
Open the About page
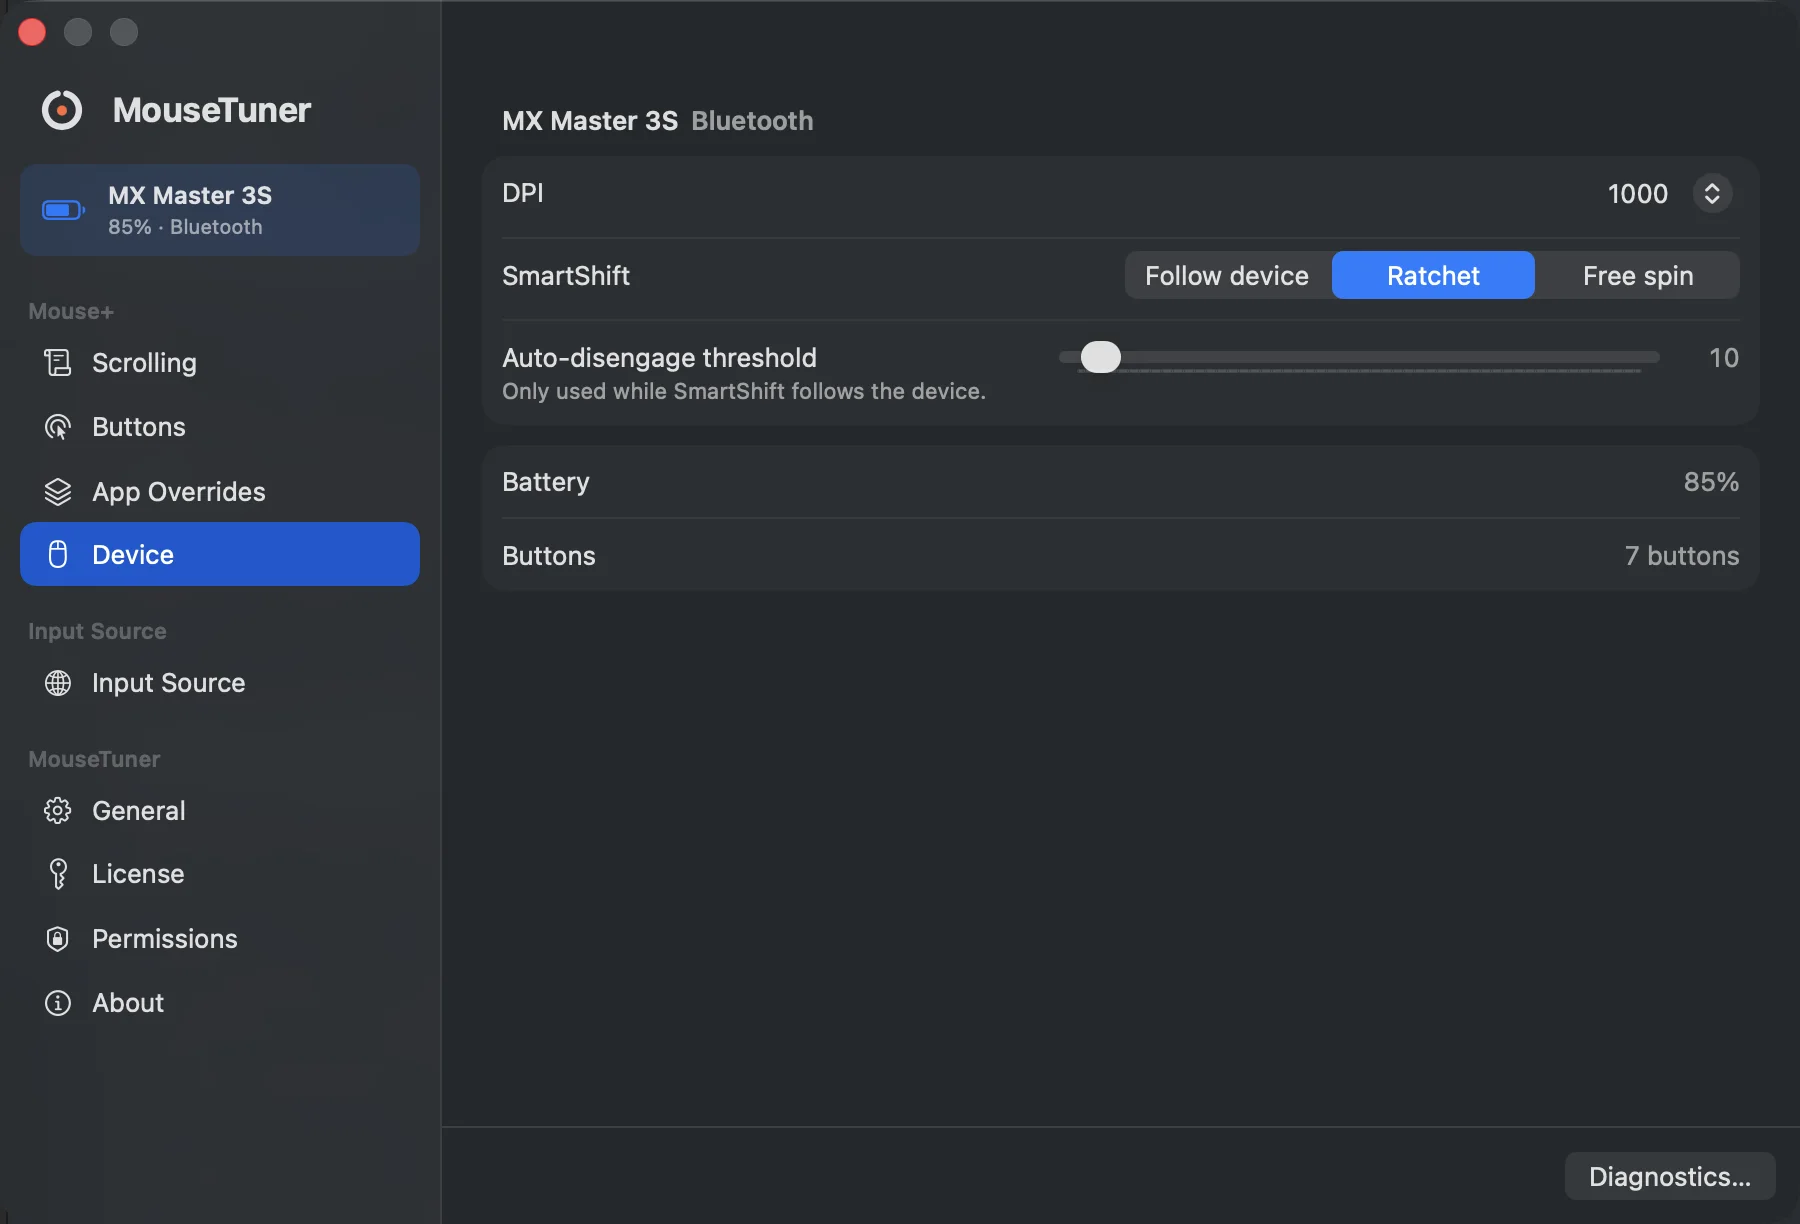click(220, 1003)
